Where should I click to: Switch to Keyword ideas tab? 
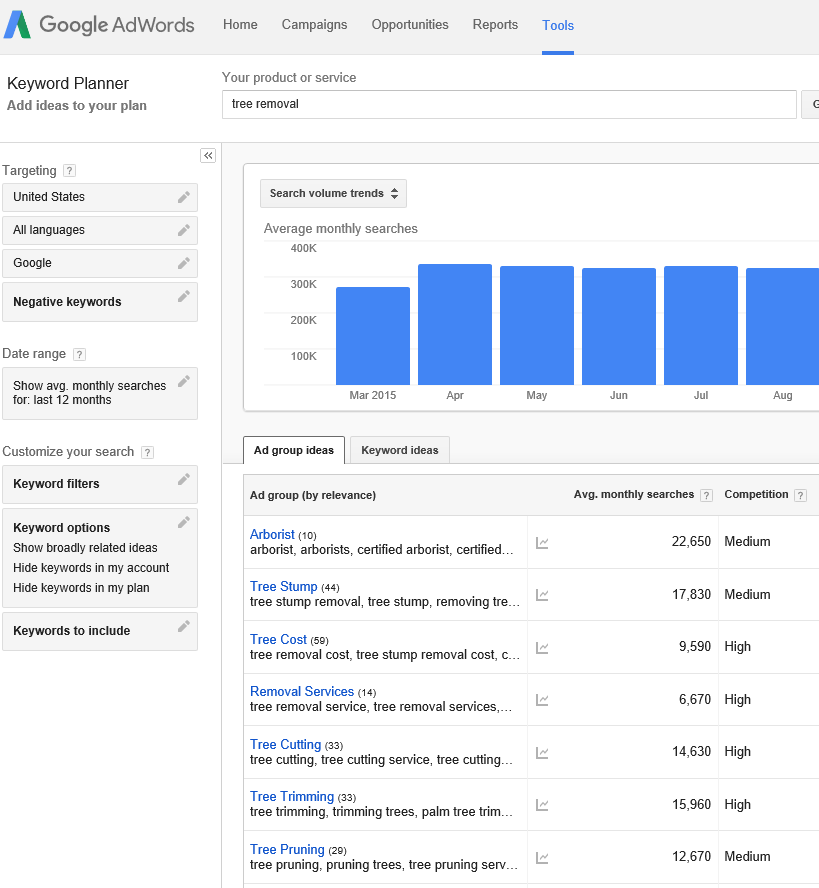[x=400, y=450]
